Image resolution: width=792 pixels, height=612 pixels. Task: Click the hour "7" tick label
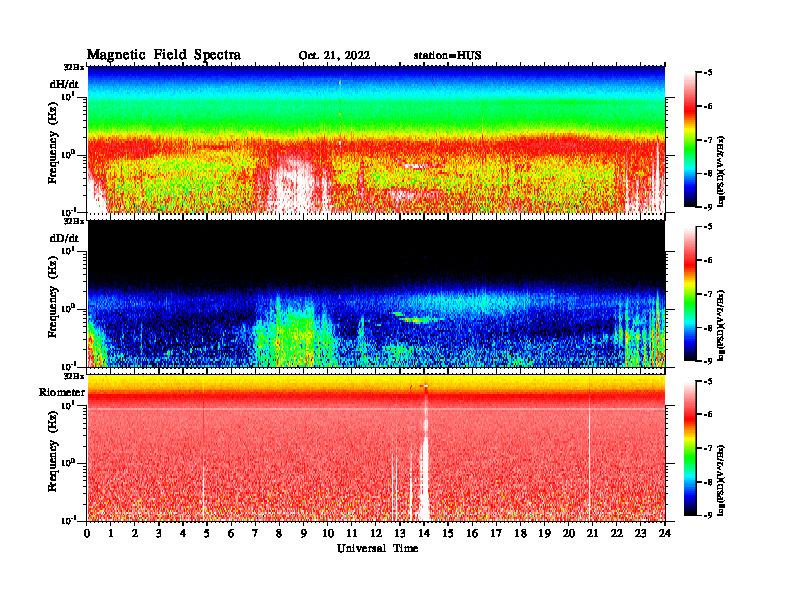[x=255, y=534]
